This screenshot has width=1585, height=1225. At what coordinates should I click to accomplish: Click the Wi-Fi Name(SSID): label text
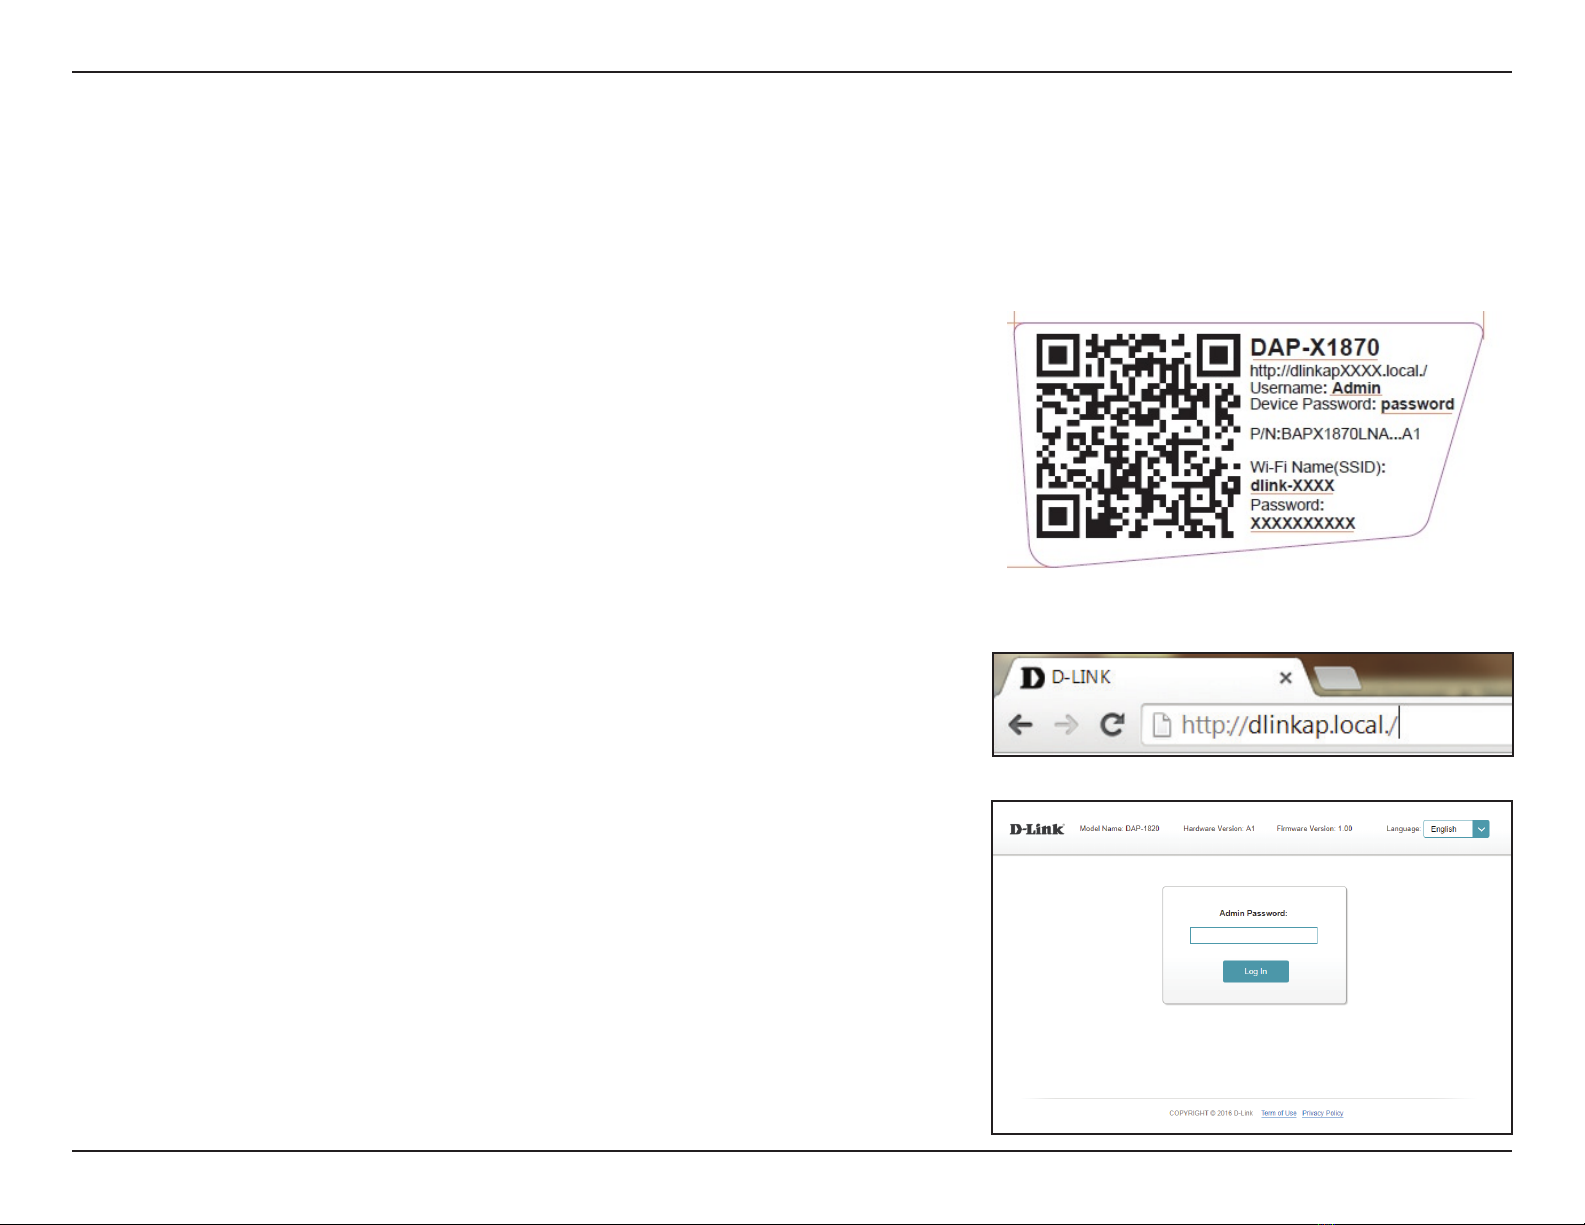click(1318, 467)
